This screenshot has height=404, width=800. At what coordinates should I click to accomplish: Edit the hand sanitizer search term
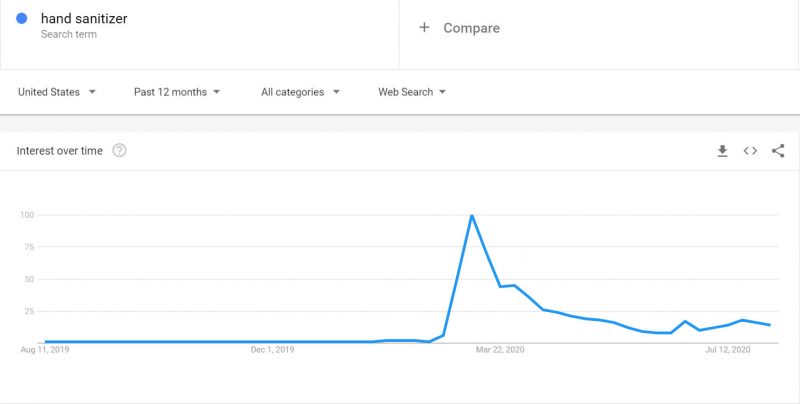point(84,18)
